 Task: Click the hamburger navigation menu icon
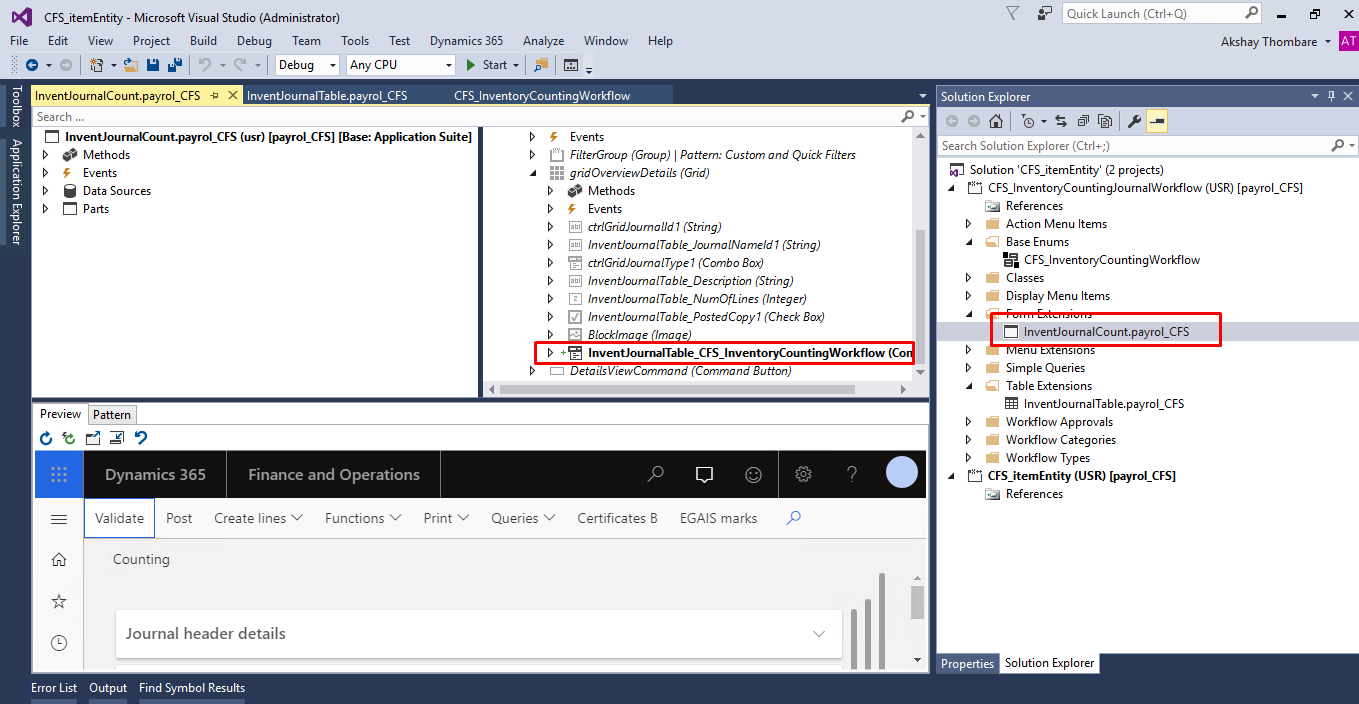coord(59,519)
